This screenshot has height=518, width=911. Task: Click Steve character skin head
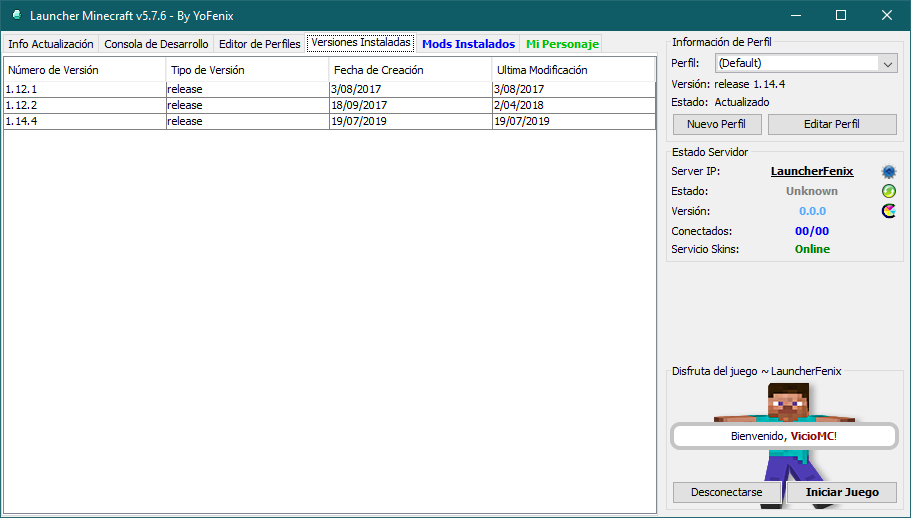tap(788, 402)
